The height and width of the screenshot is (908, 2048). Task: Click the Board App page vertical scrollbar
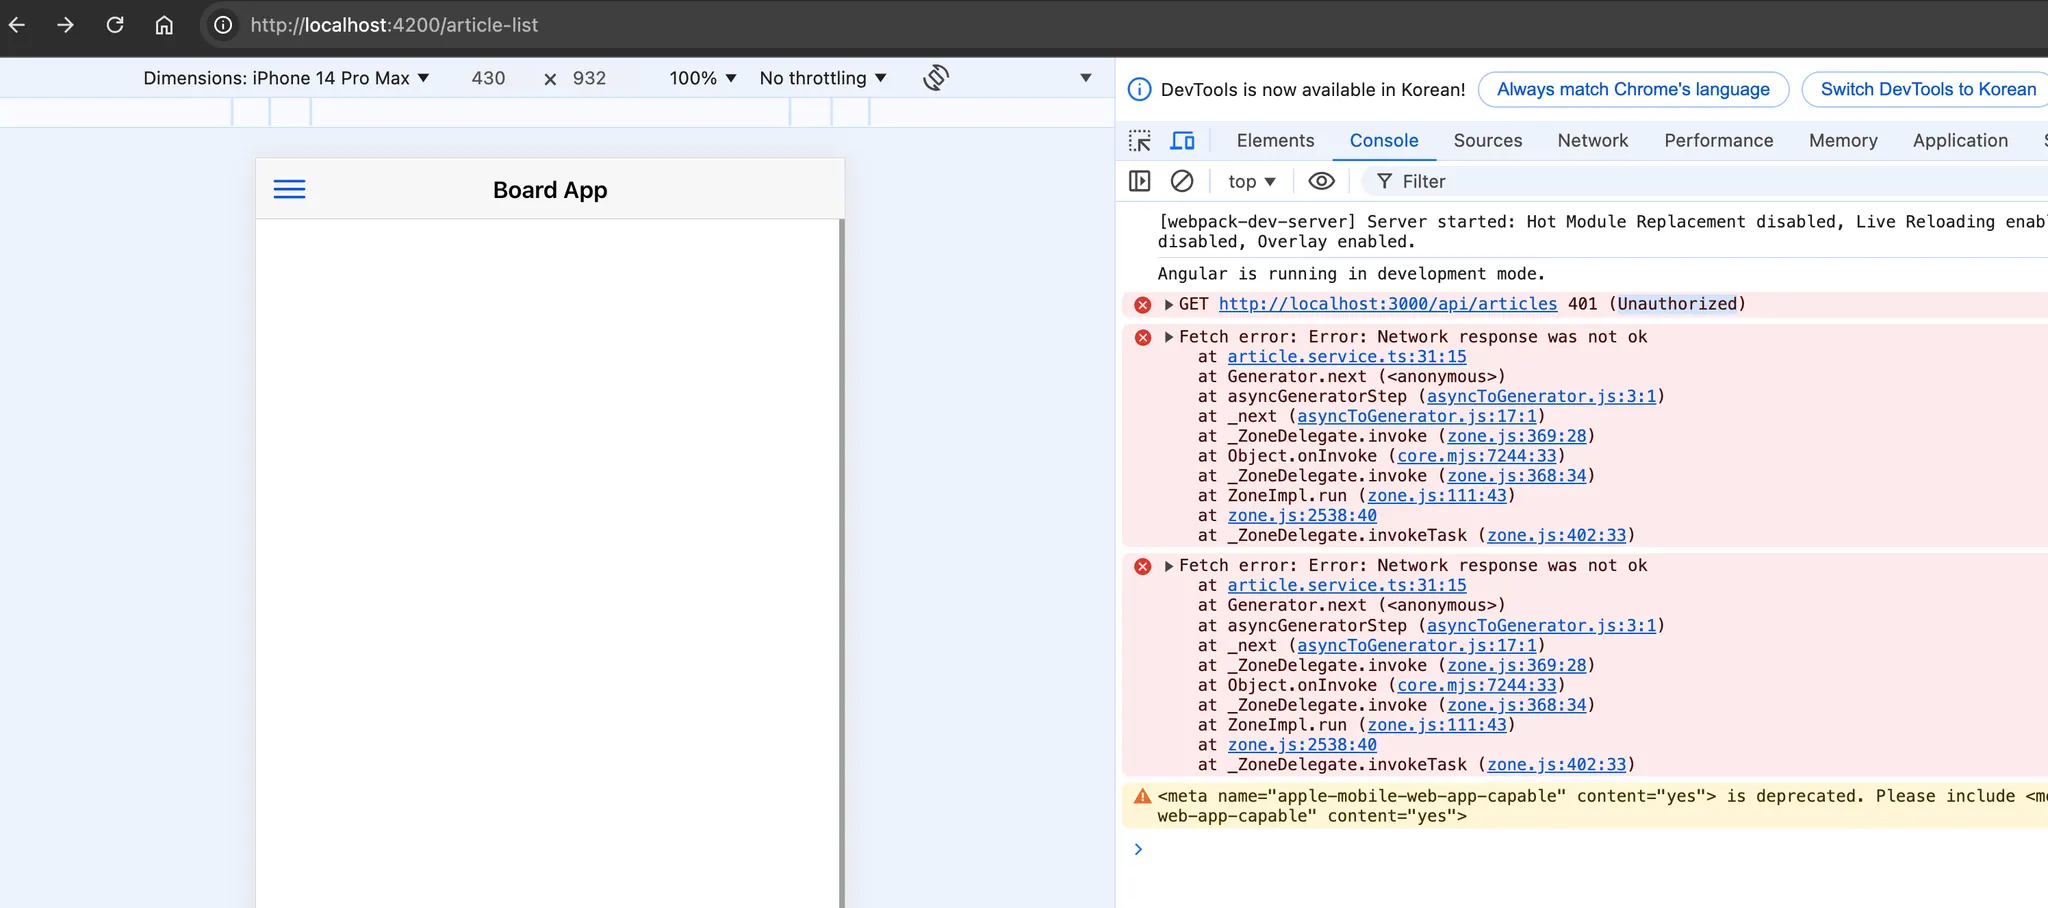842,563
